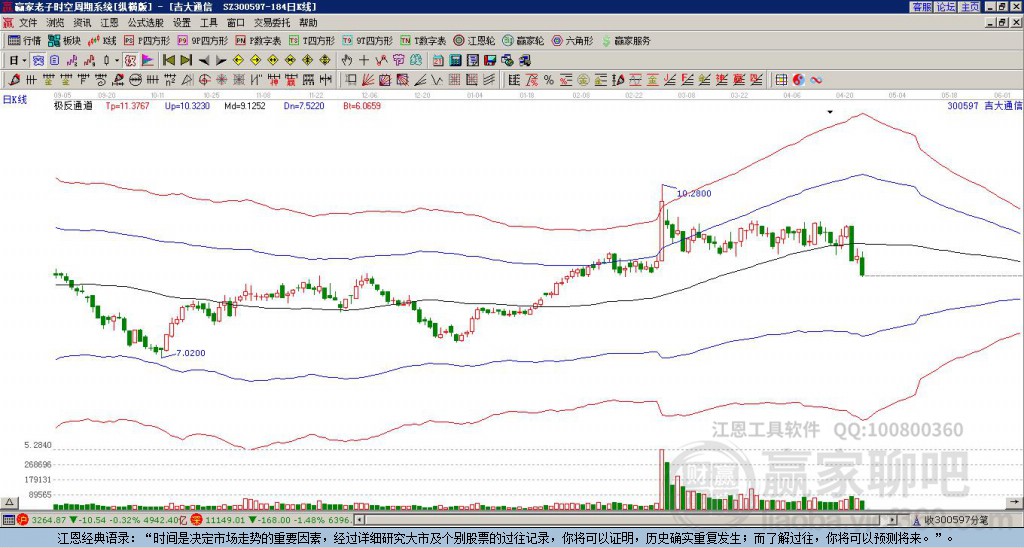
Task: Open the 9T四方形 tool
Action: tap(368, 40)
